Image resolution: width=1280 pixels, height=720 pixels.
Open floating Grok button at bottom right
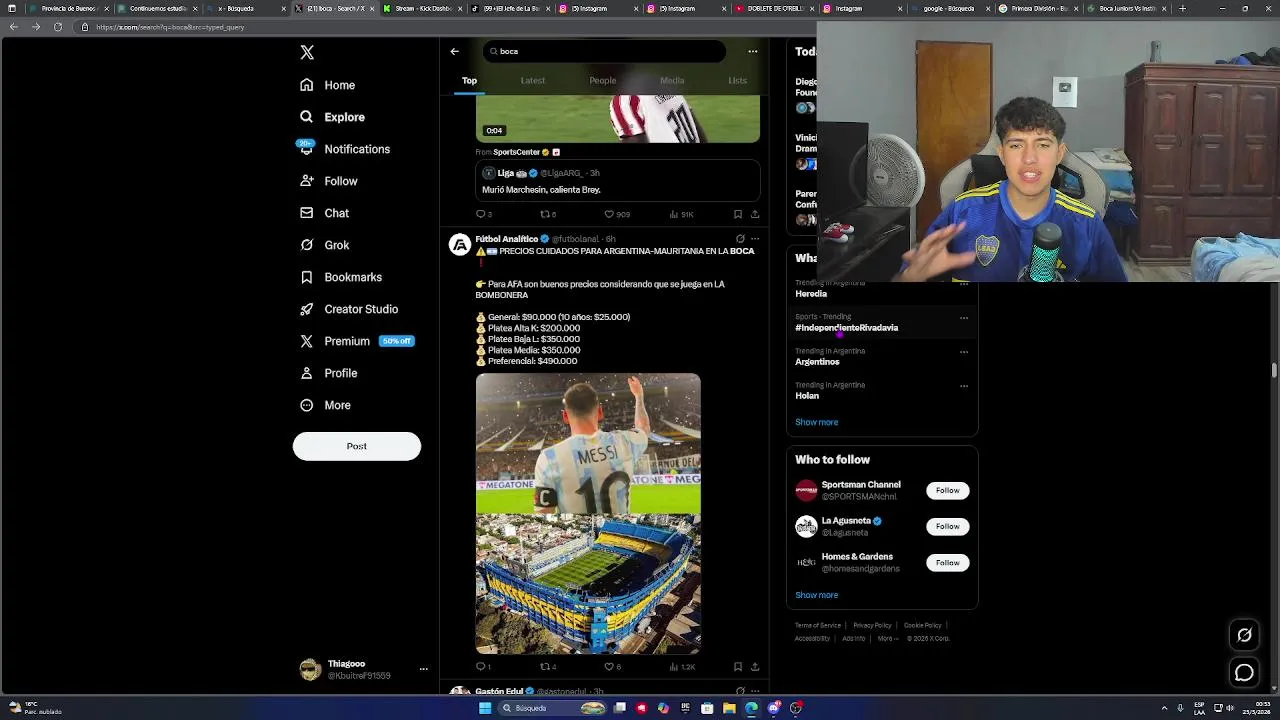click(1244, 635)
